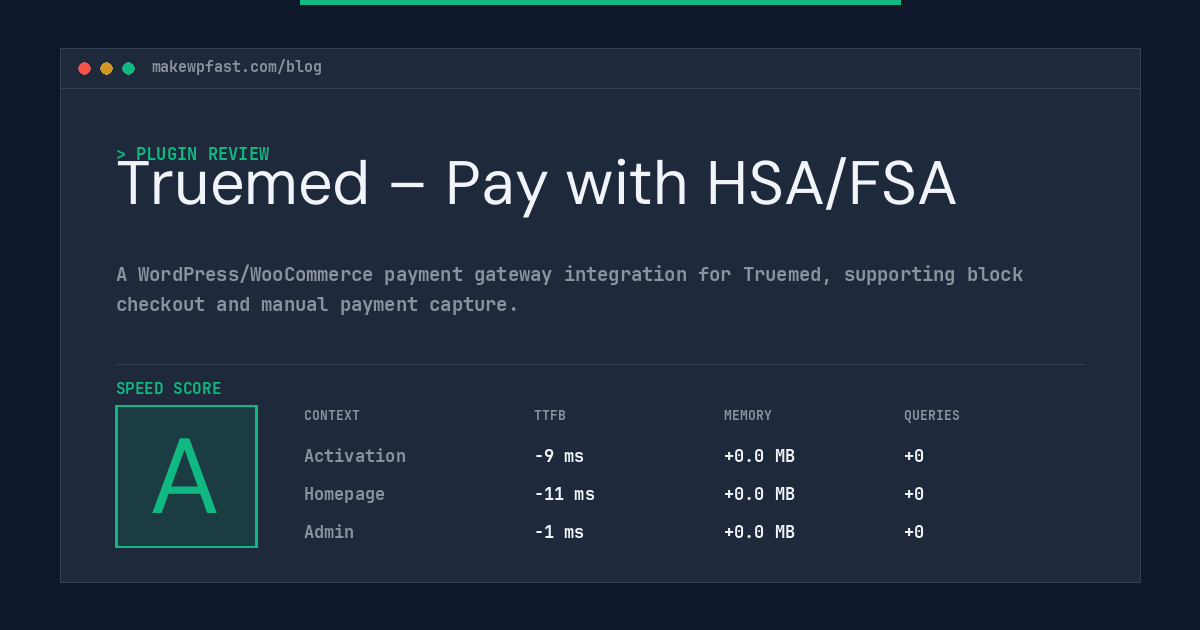Click the plugin description paragraph

tap(570, 289)
